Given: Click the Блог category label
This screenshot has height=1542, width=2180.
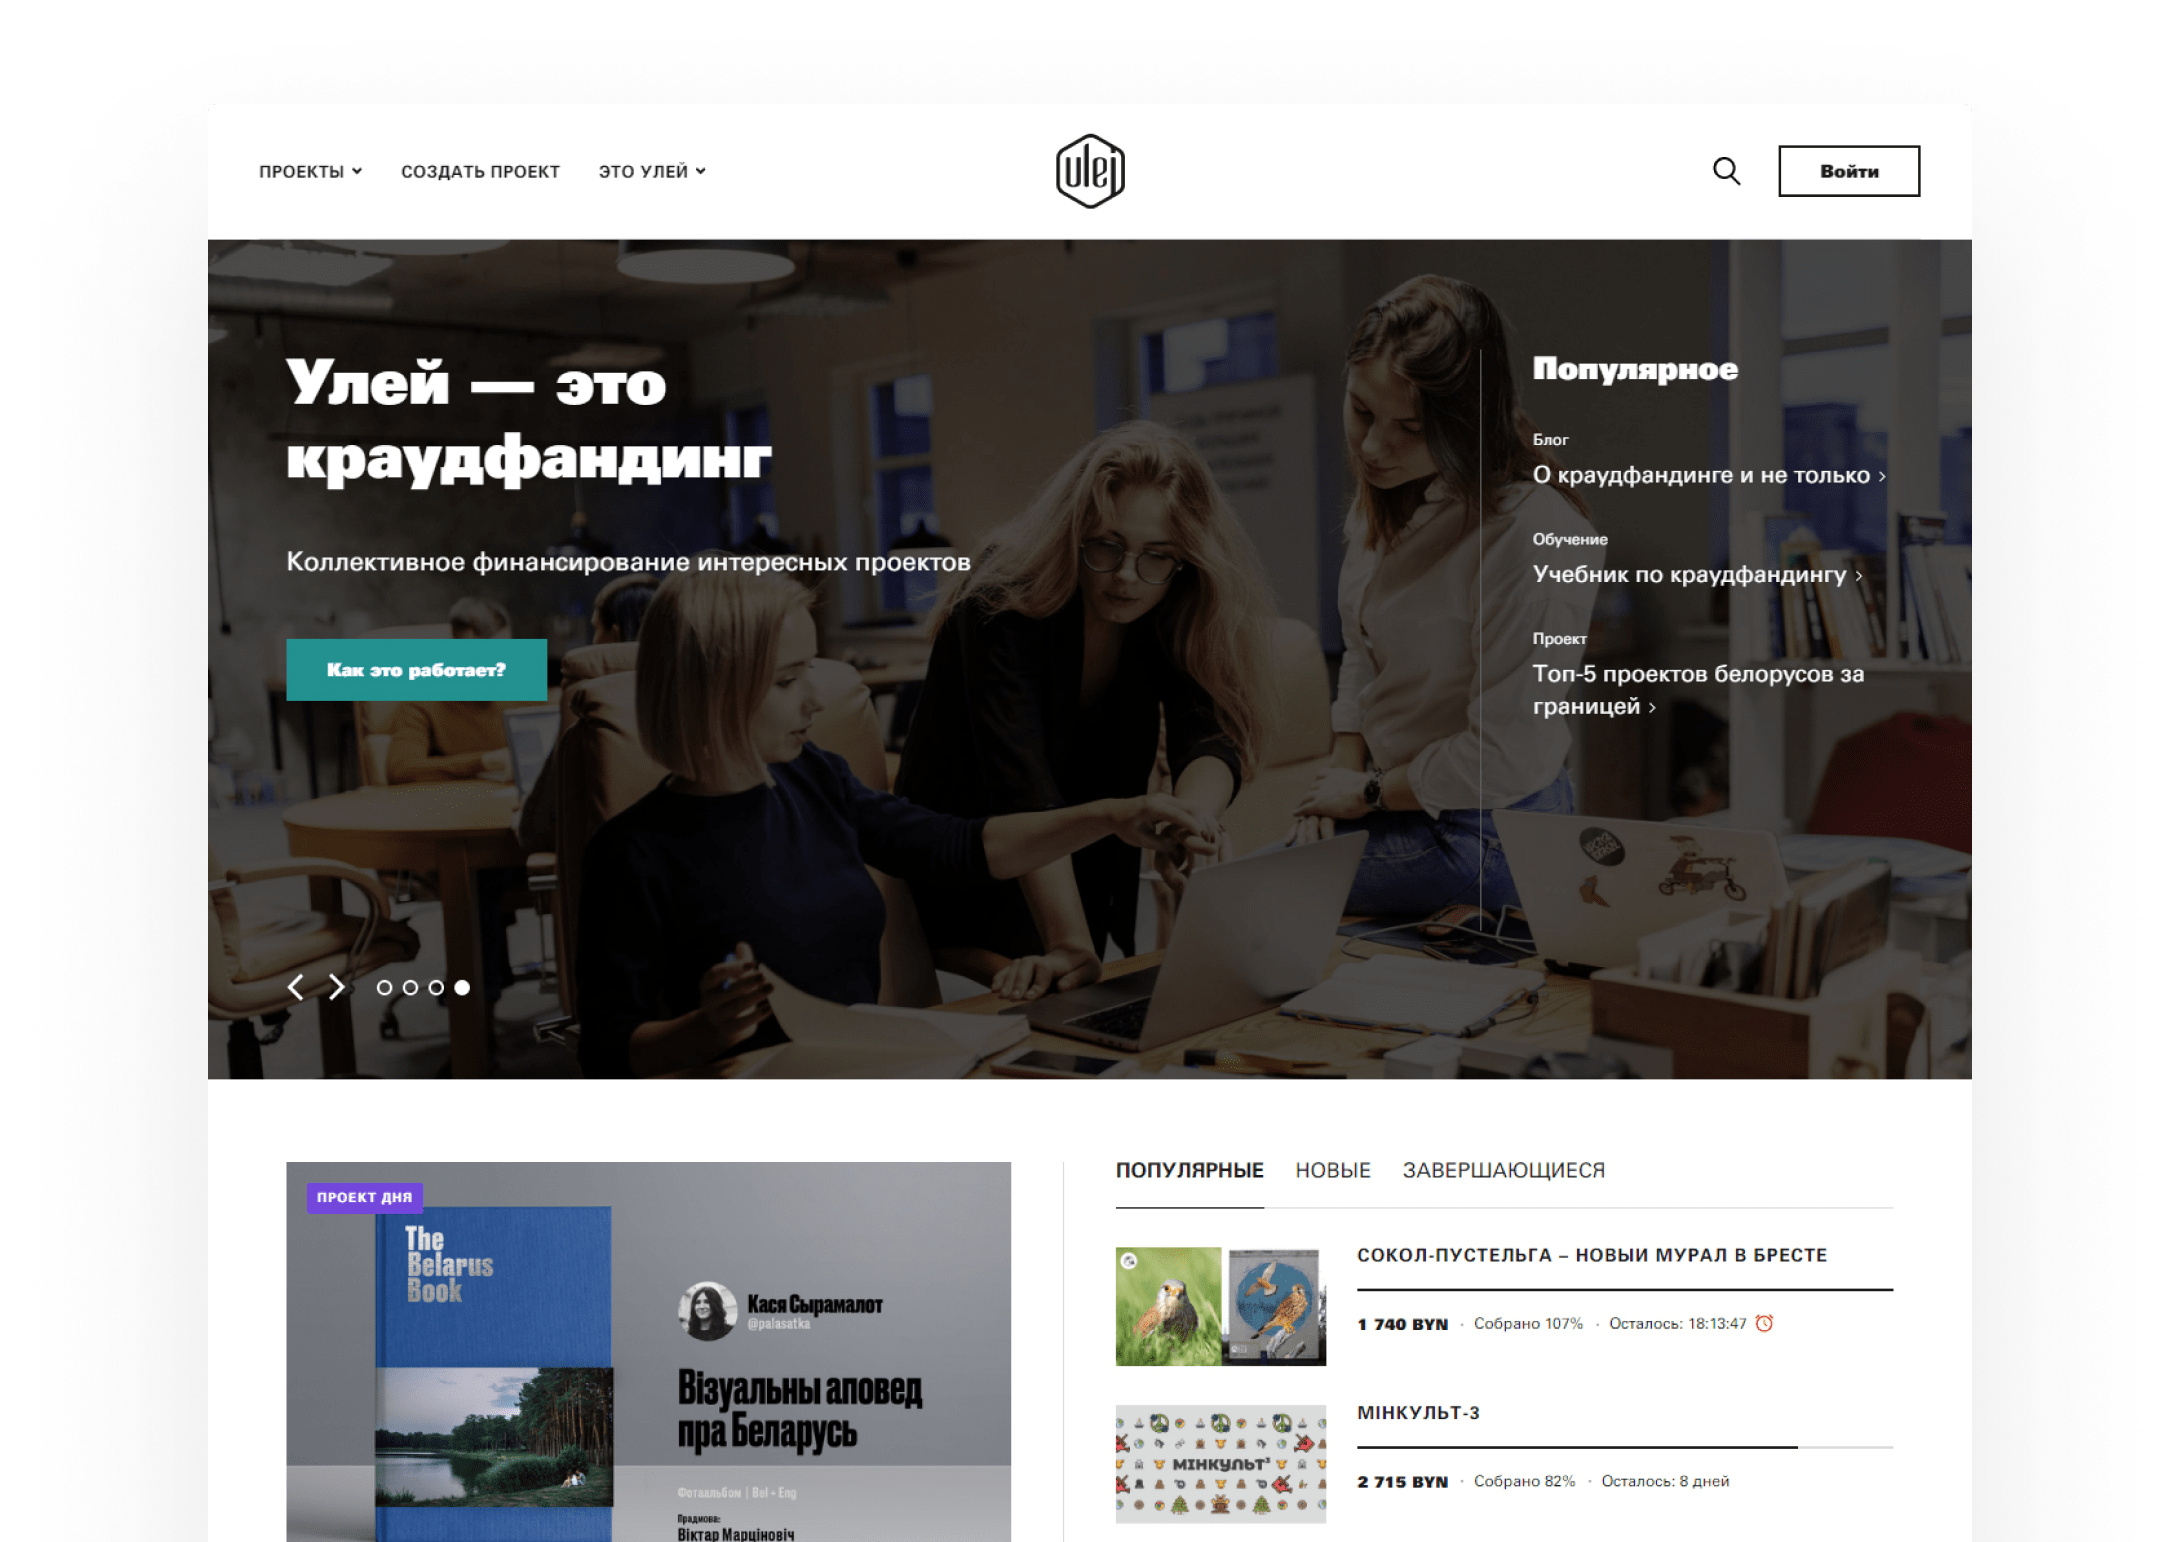Looking at the screenshot, I should click(x=1550, y=440).
